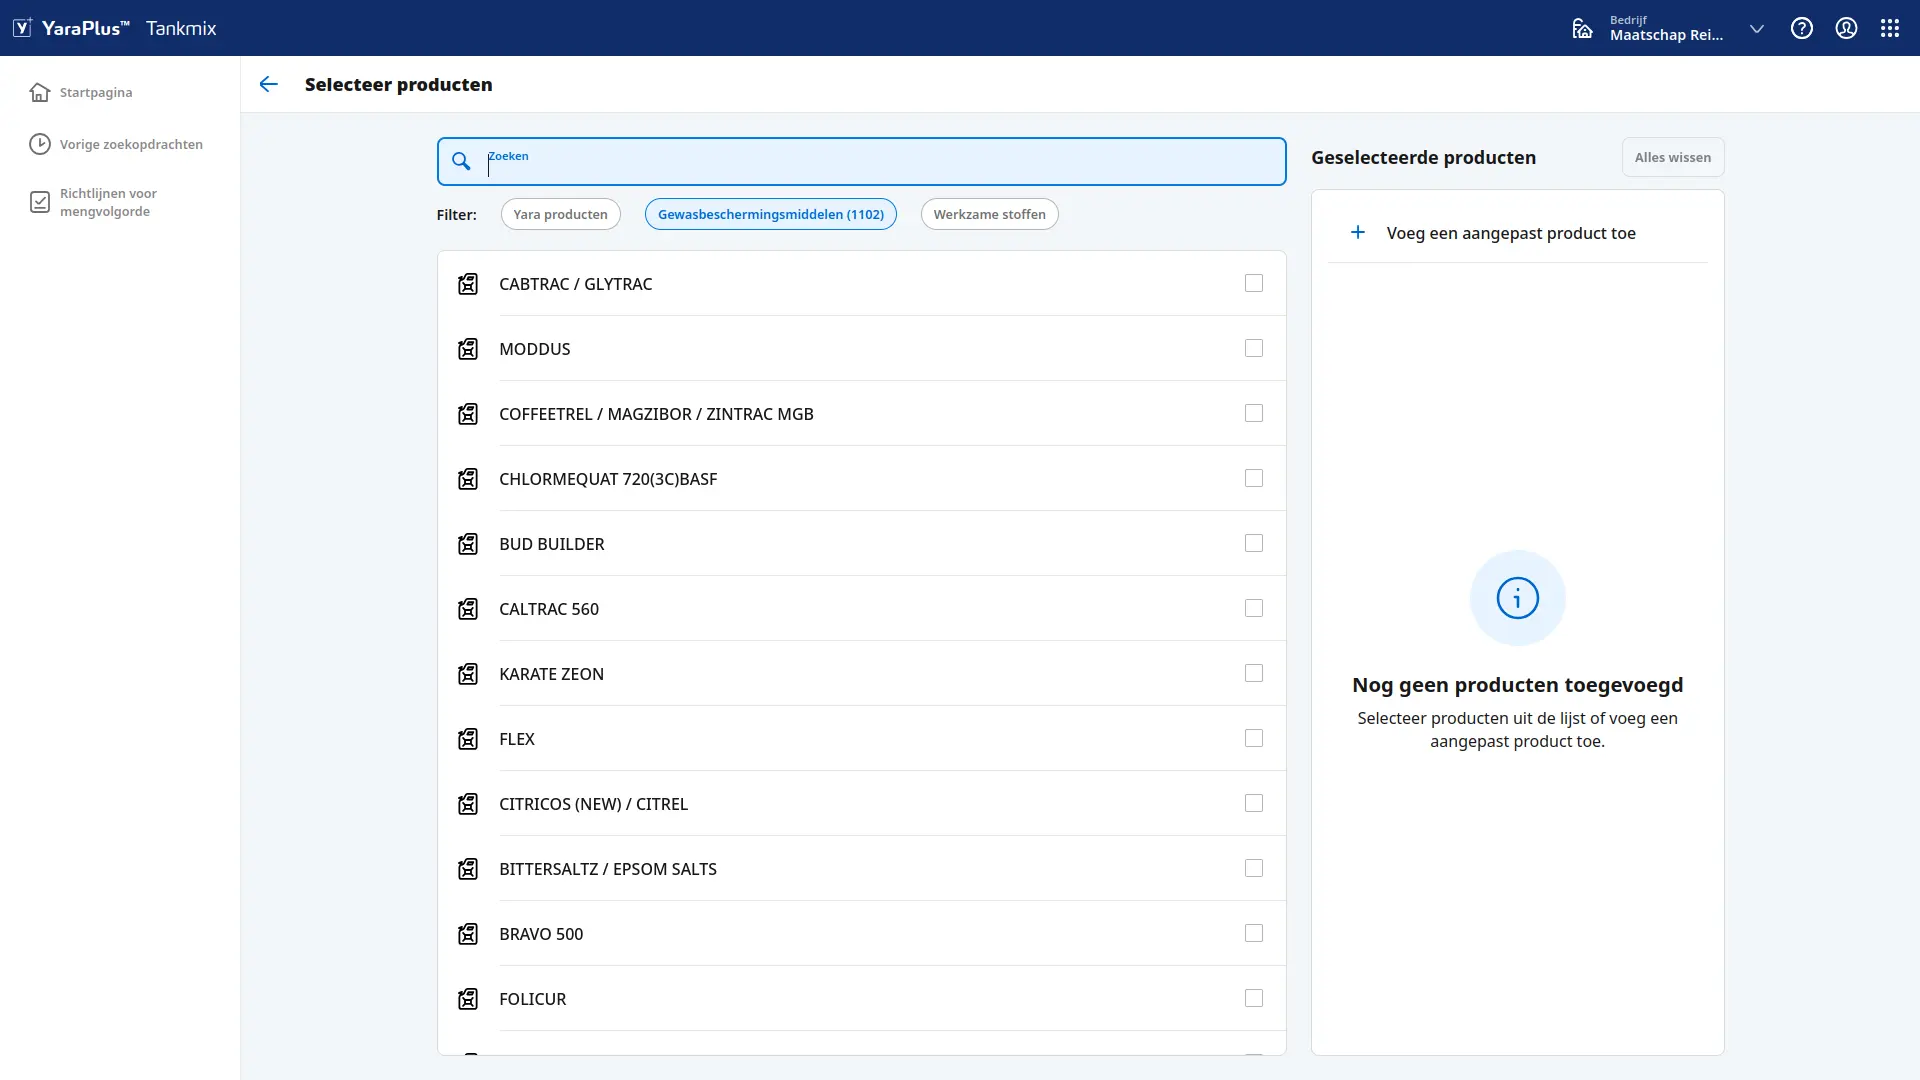Viewport: 1920px width, 1080px height.
Task: Click the Vorige zoekopdrachten clock icon
Action: coord(40,144)
